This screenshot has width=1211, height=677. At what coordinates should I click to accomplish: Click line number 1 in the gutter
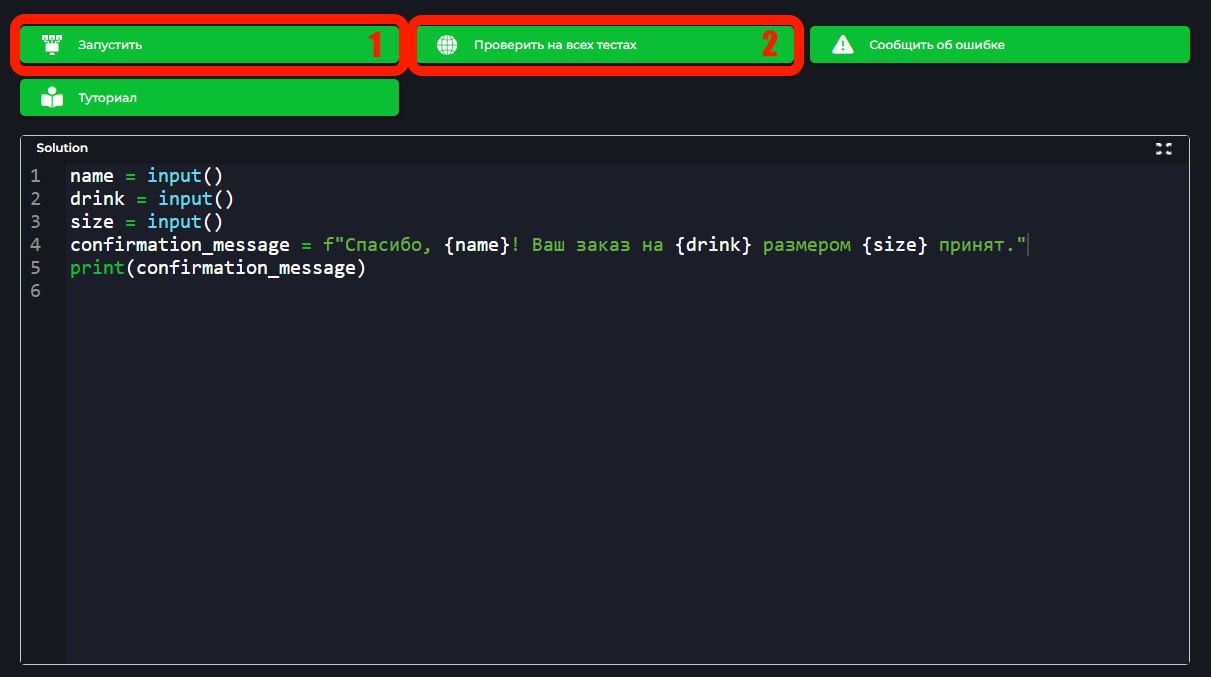coord(36,176)
